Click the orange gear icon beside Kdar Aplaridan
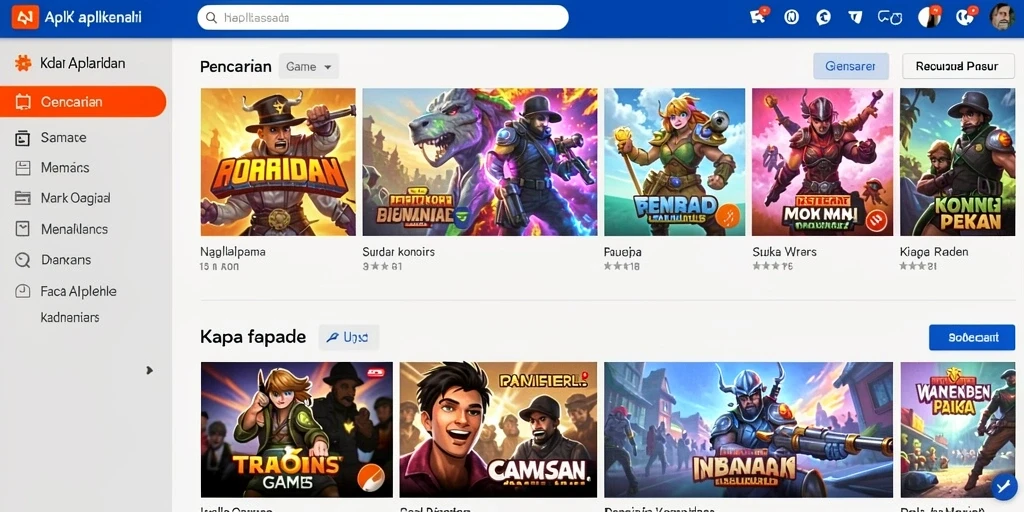Viewport: 1024px width, 512px height. (23, 63)
